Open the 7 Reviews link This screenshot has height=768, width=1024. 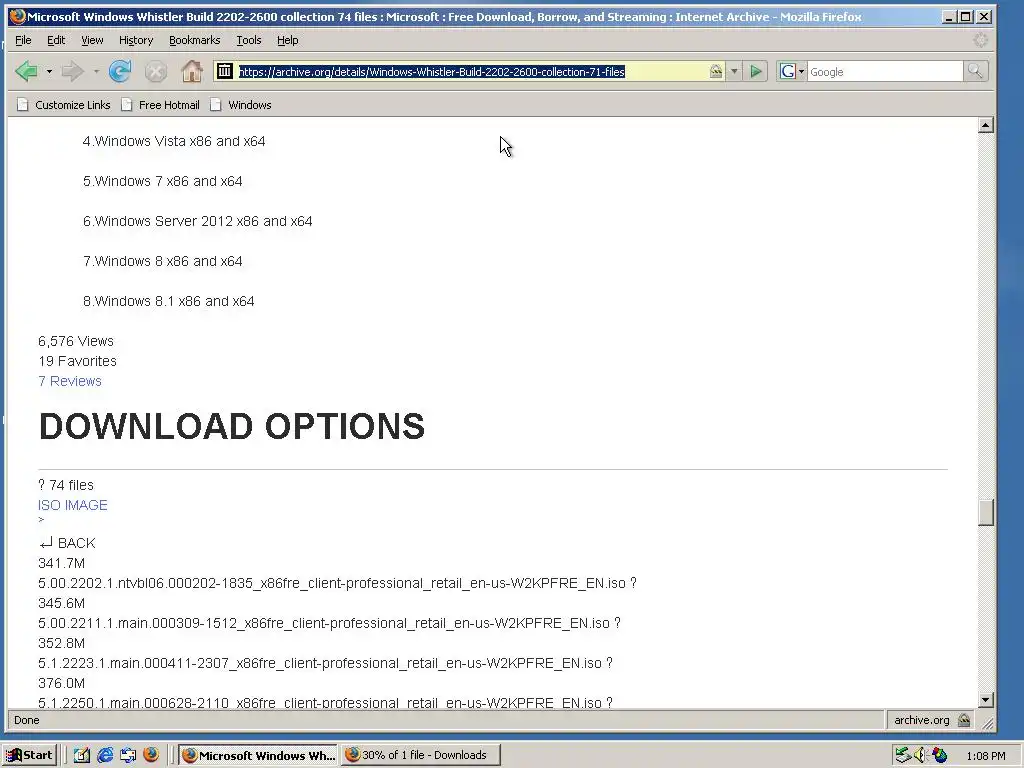[70, 381]
